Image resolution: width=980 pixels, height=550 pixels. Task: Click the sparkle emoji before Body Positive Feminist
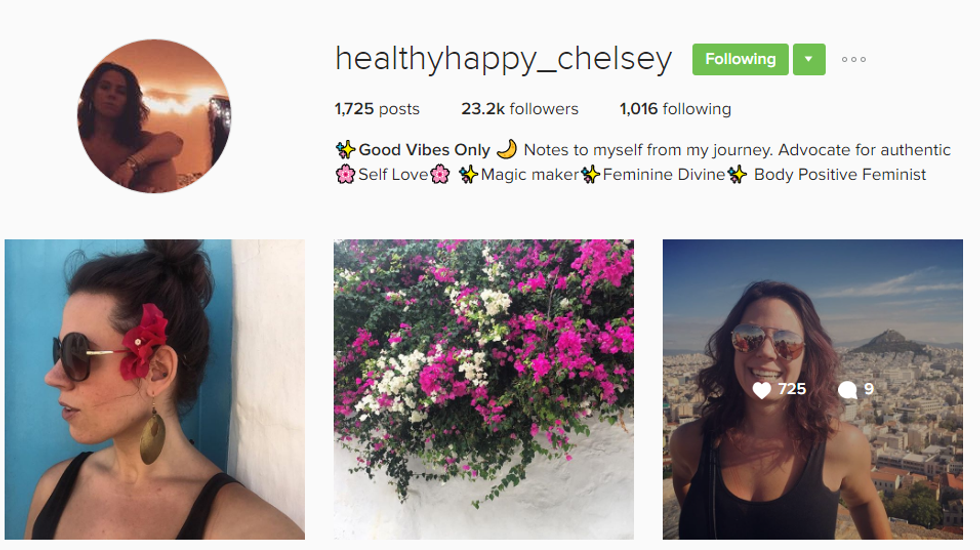pos(737,174)
